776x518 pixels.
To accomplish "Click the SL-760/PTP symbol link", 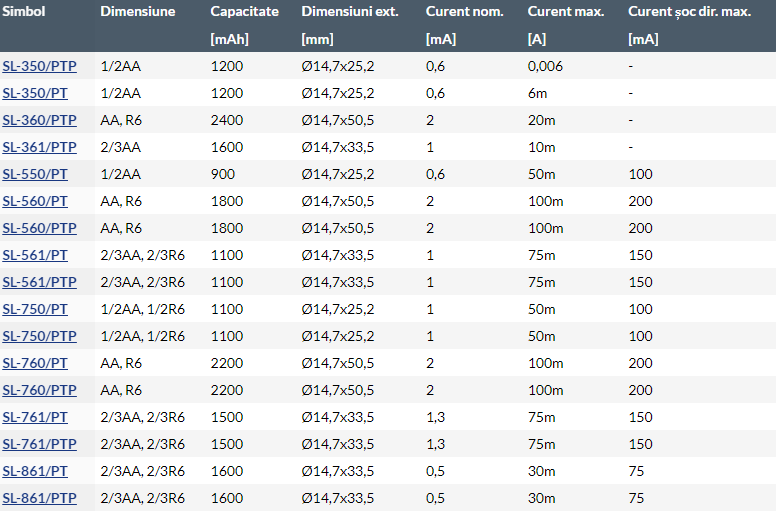I will click(40, 390).
